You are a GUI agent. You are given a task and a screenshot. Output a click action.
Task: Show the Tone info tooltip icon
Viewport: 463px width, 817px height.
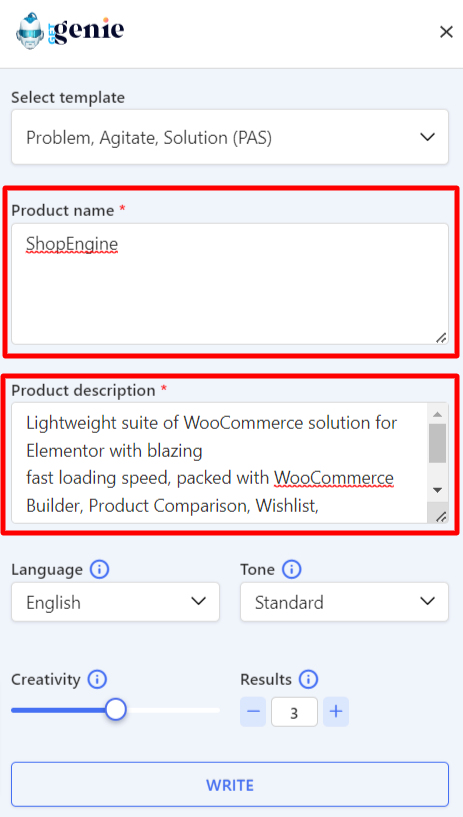pos(292,570)
